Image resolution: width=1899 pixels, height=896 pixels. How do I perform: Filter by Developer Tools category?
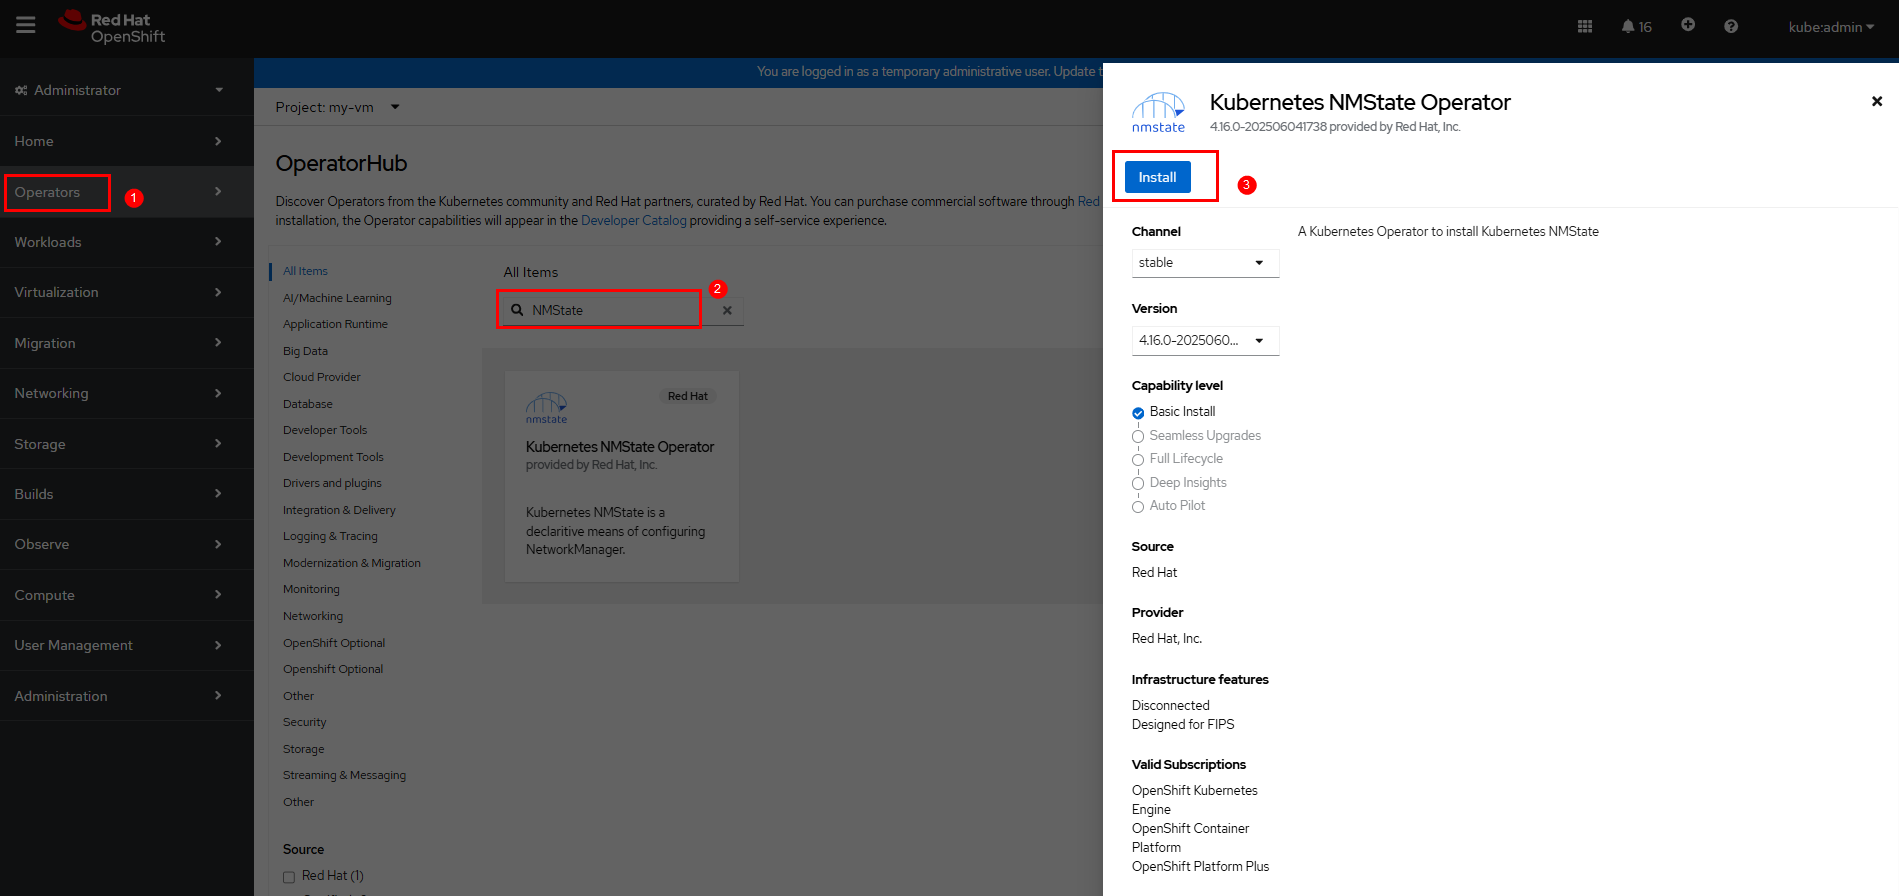tap(325, 430)
